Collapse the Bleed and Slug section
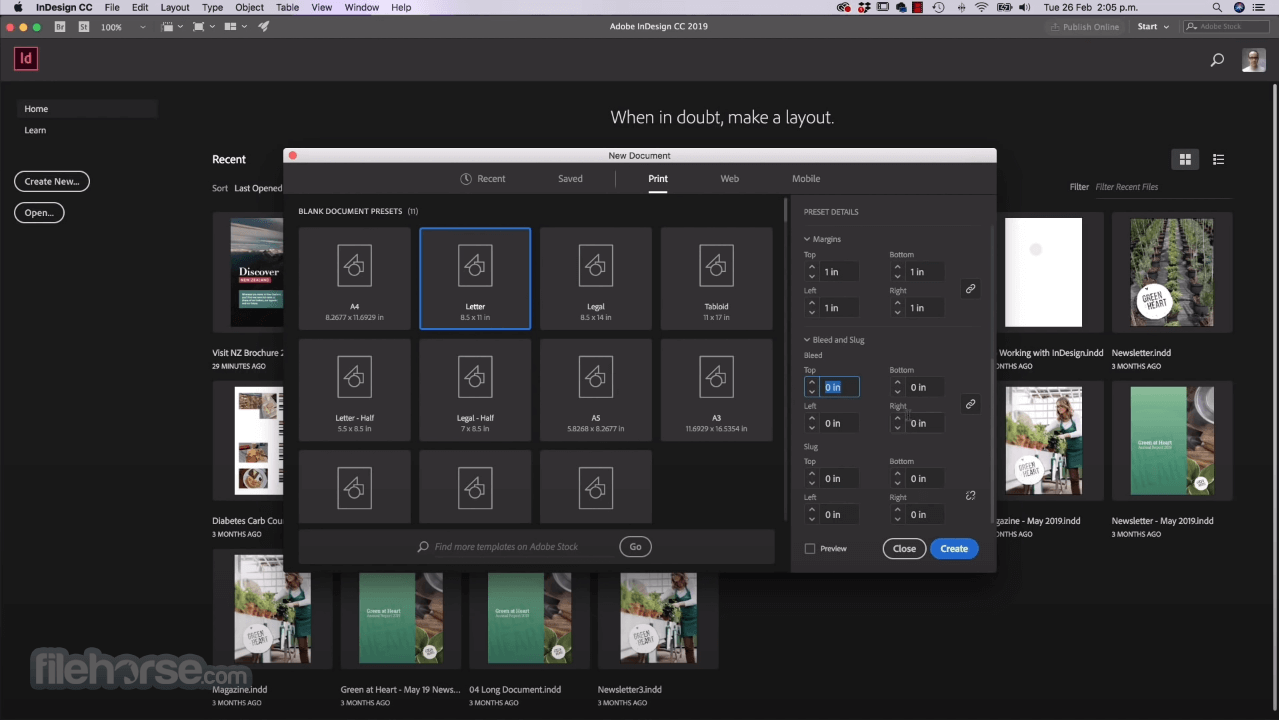The height and width of the screenshot is (720, 1279). point(808,340)
